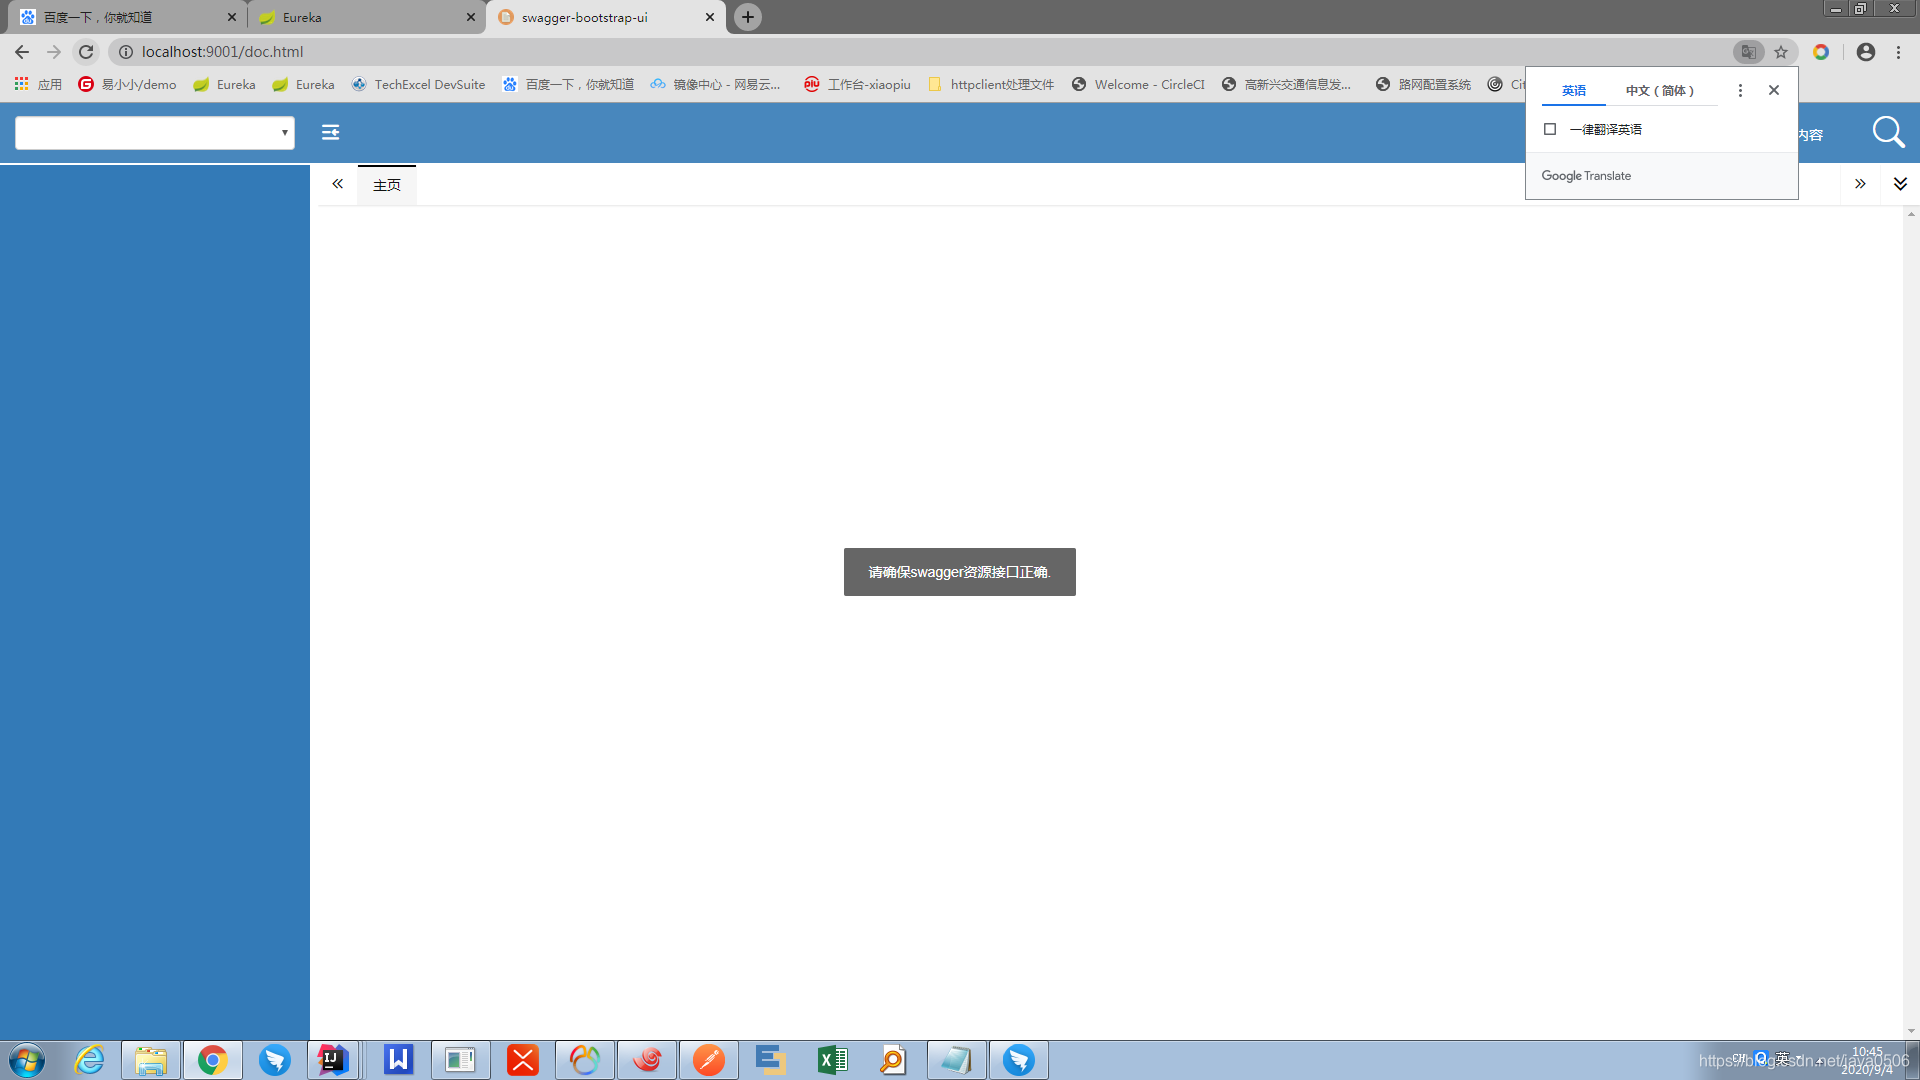Launch Excel from the taskbar
The height and width of the screenshot is (1080, 1920).
832,1060
